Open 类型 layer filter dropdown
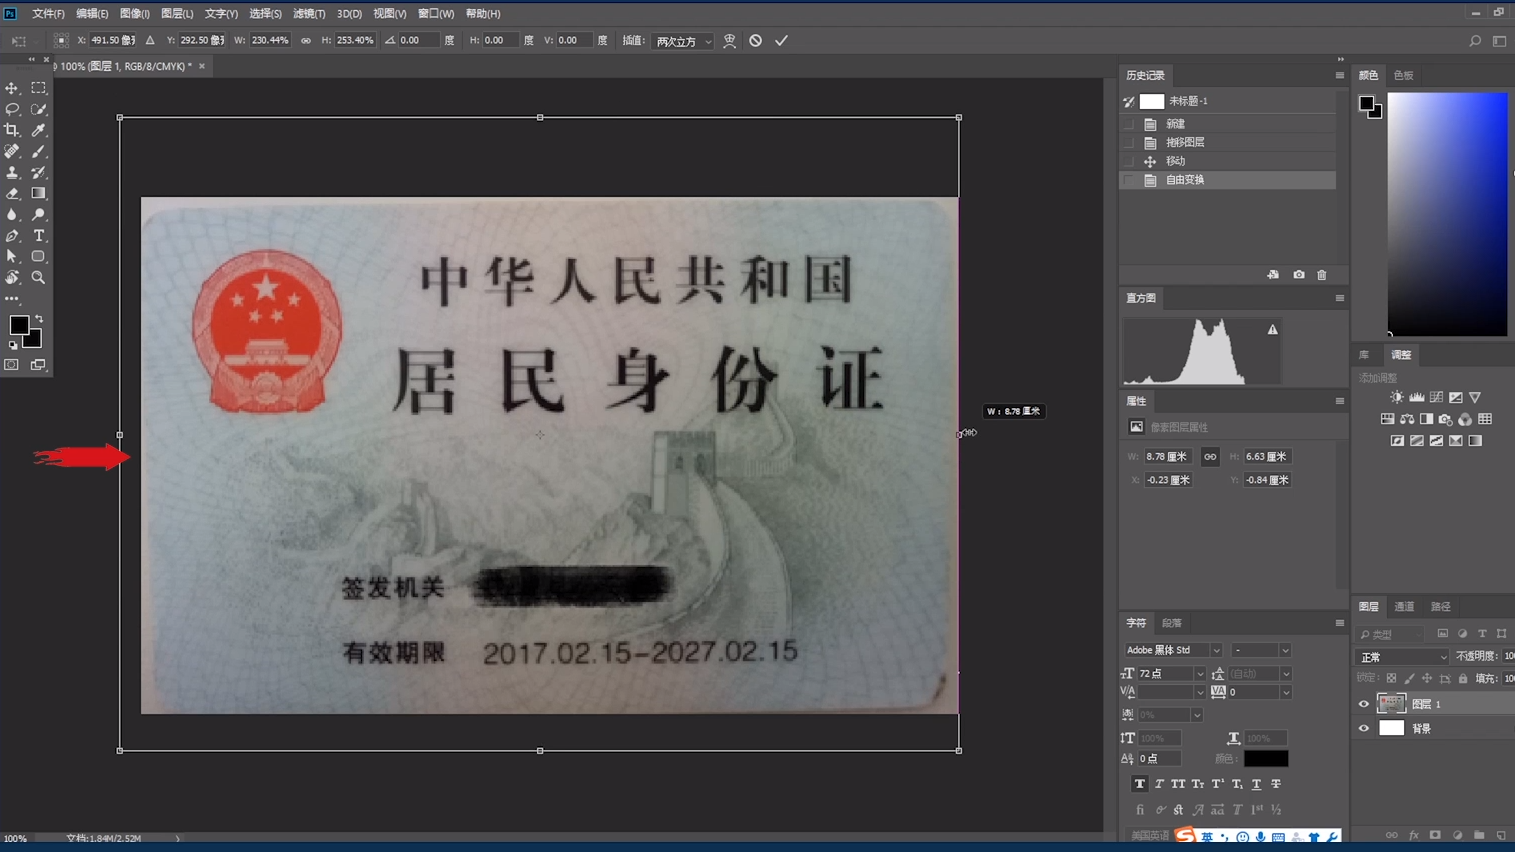The image size is (1515, 852). (x=1391, y=634)
